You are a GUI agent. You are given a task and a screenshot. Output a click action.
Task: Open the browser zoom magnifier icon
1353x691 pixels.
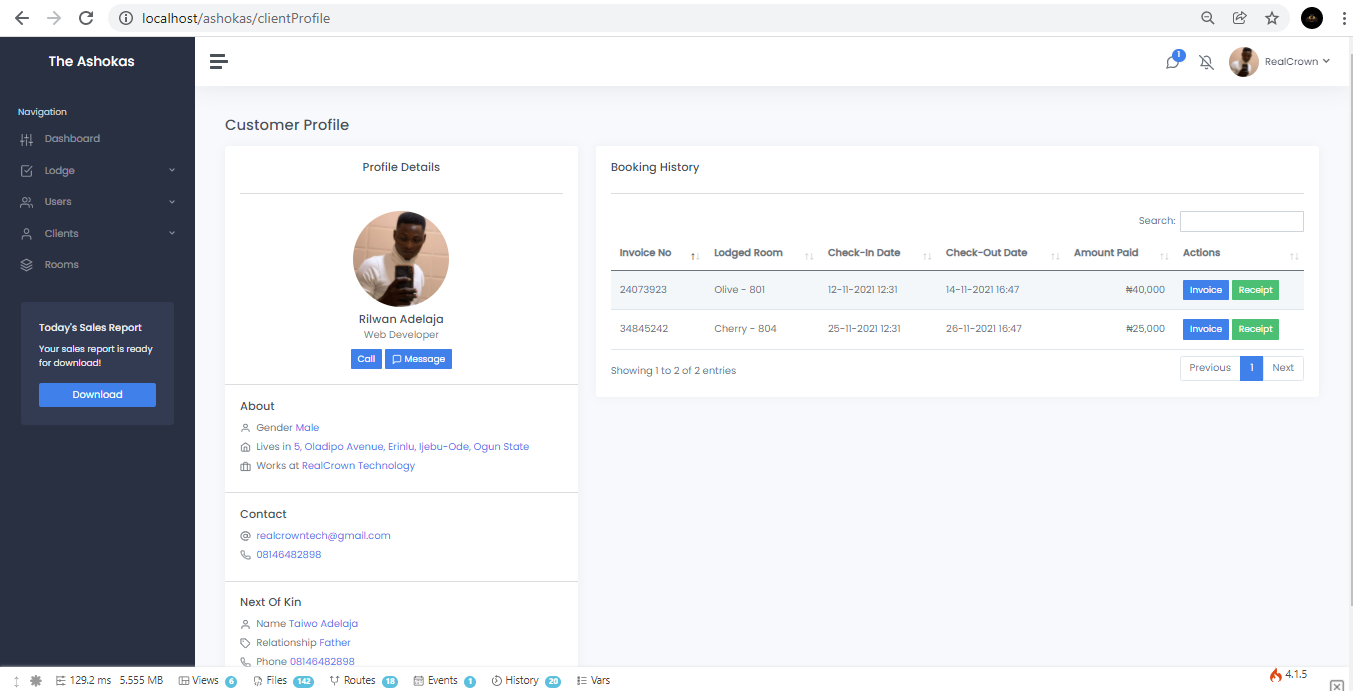click(x=1207, y=18)
